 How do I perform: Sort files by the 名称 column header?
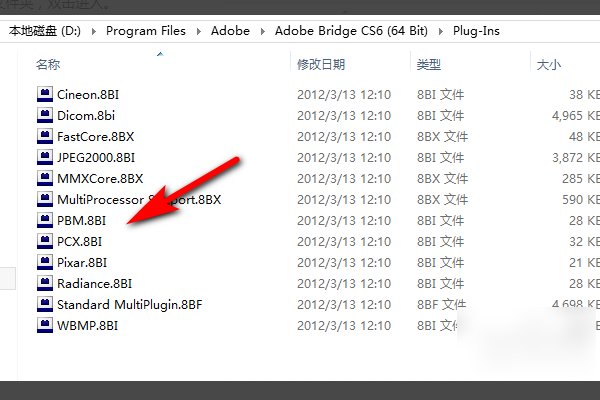[48, 65]
